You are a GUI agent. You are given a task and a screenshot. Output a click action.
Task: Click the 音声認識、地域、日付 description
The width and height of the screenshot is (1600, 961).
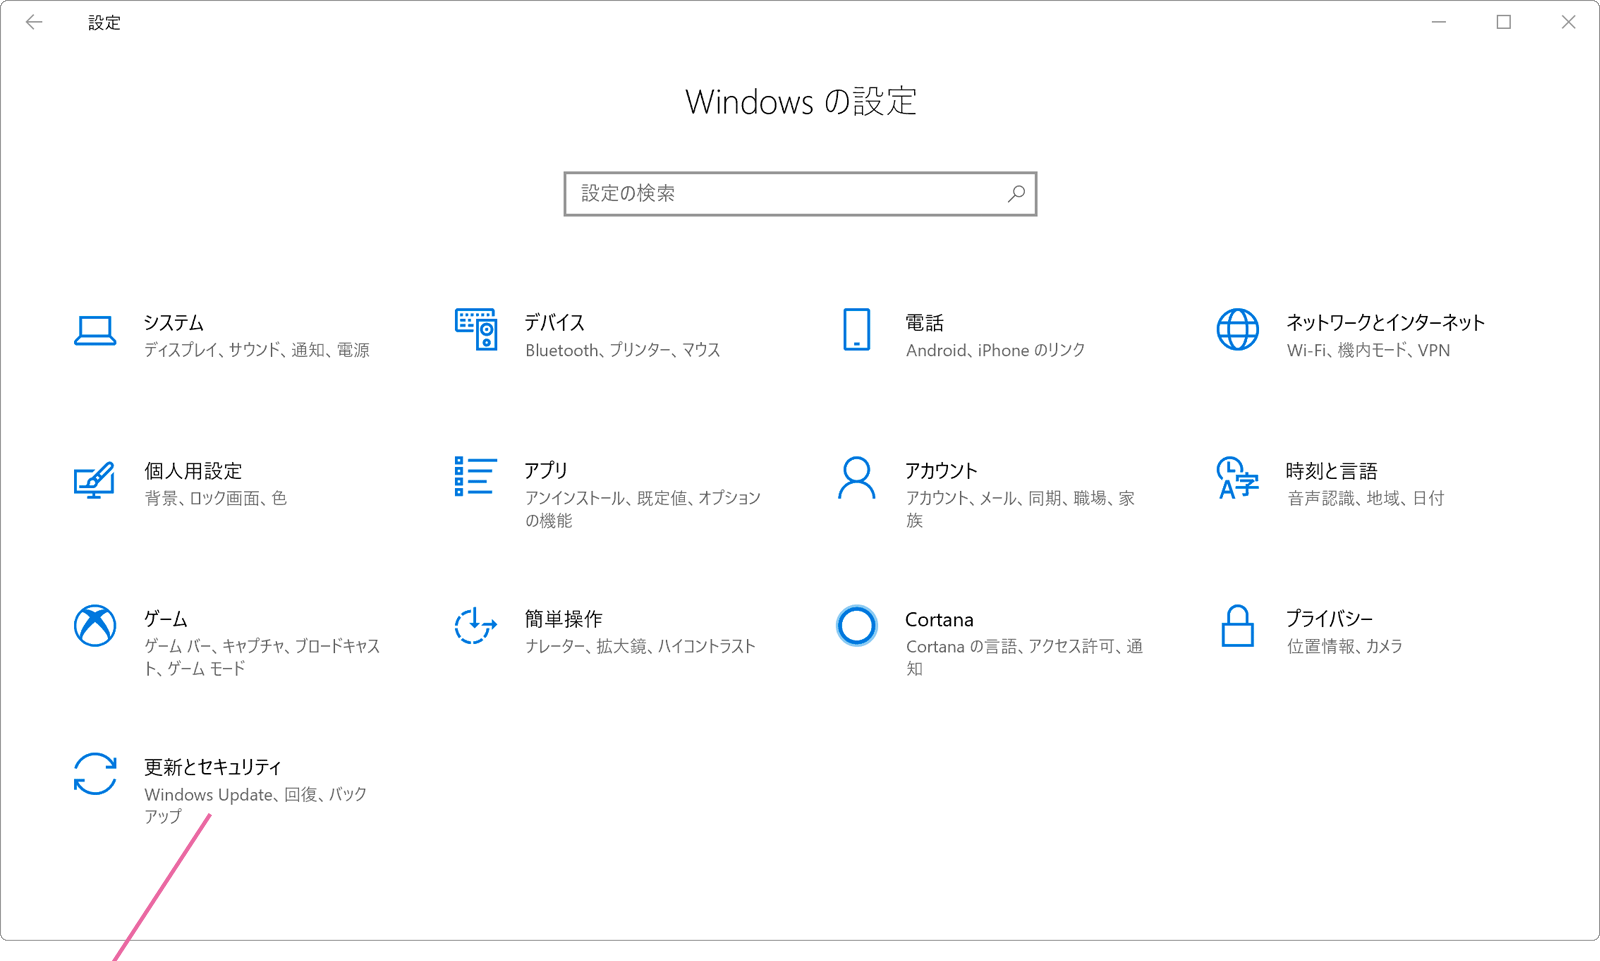click(x=1366, y=498)
